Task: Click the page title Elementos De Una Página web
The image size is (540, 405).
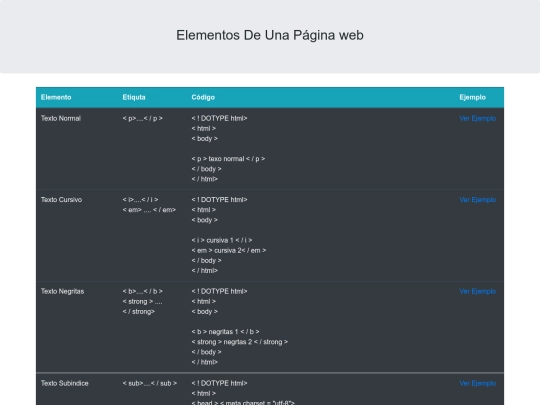Action: click(270, 35)
